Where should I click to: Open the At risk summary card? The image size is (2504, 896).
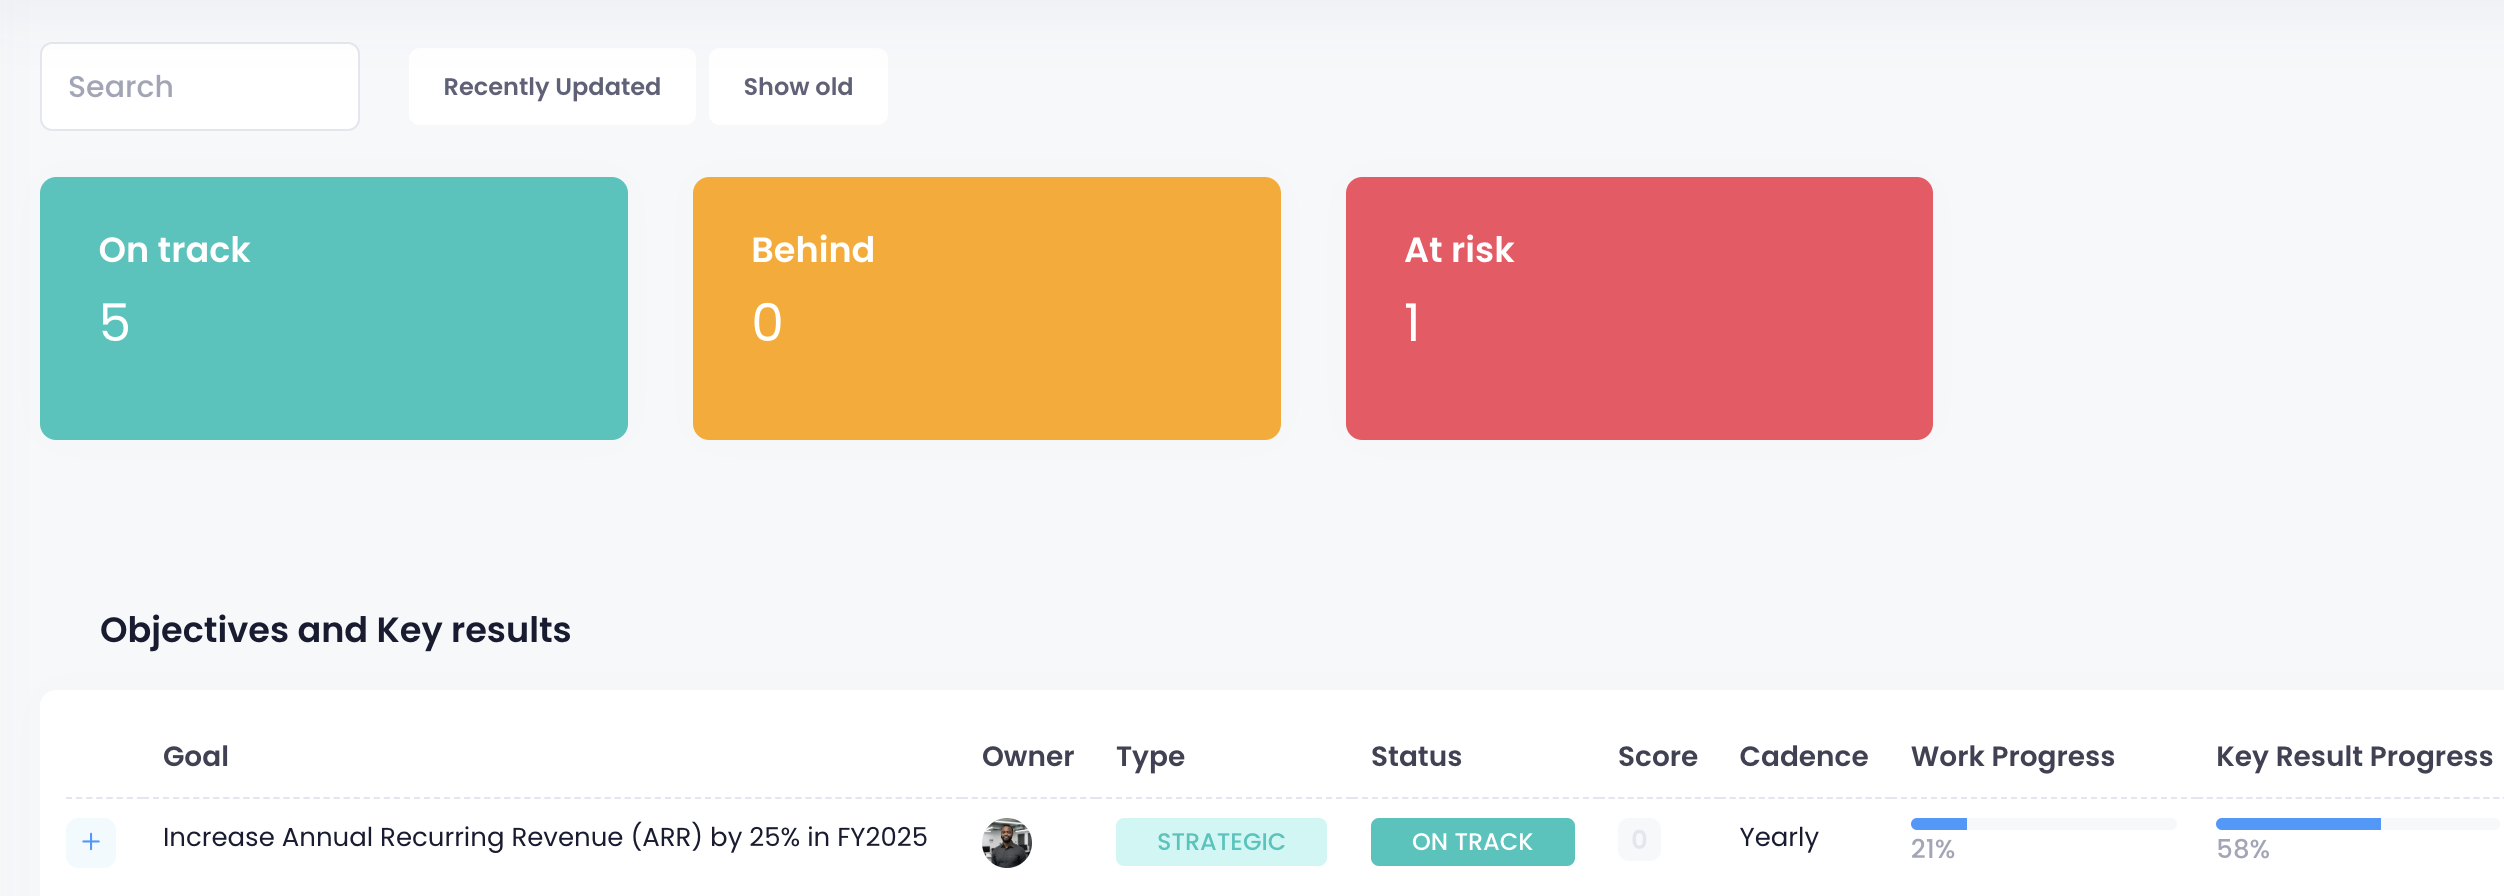coord(1639,307)
